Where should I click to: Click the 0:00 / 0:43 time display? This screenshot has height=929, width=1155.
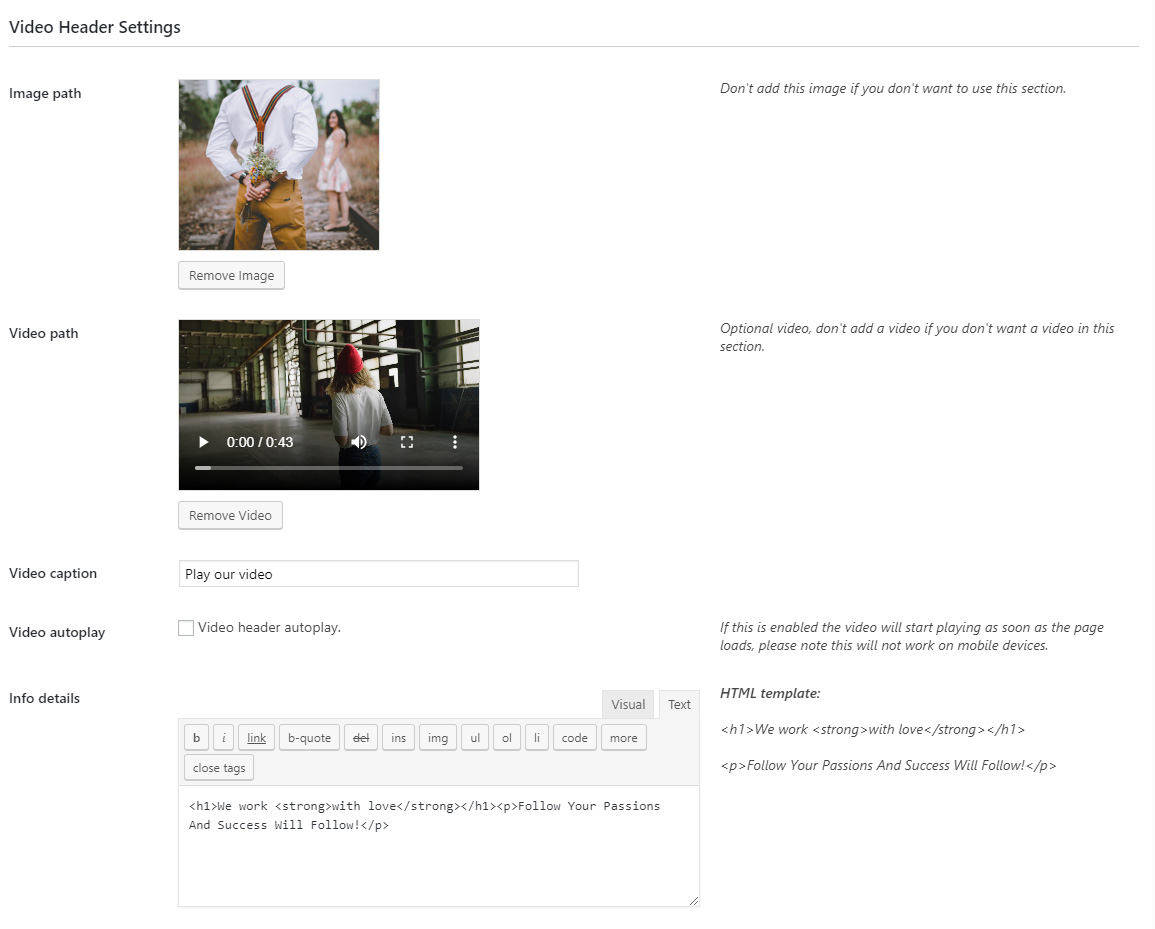259,442
